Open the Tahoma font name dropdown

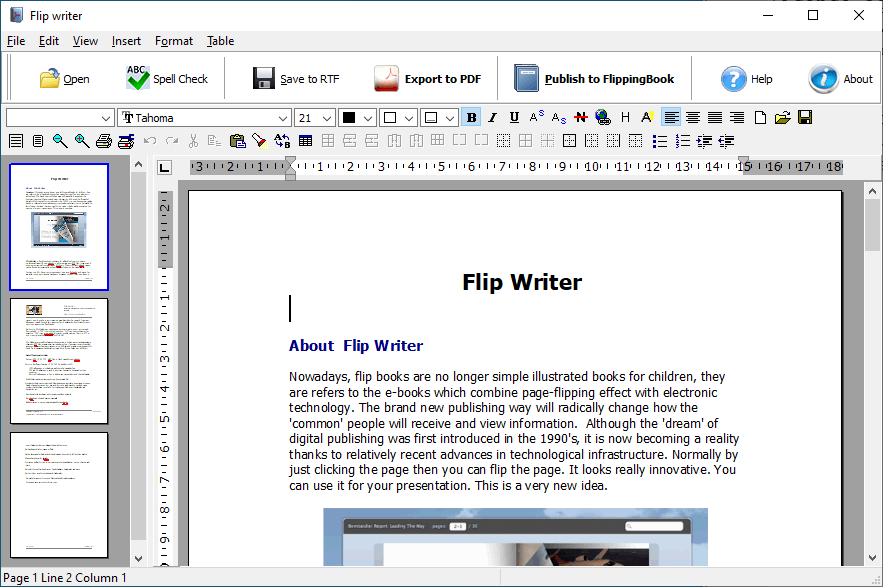tap(283, 118)
